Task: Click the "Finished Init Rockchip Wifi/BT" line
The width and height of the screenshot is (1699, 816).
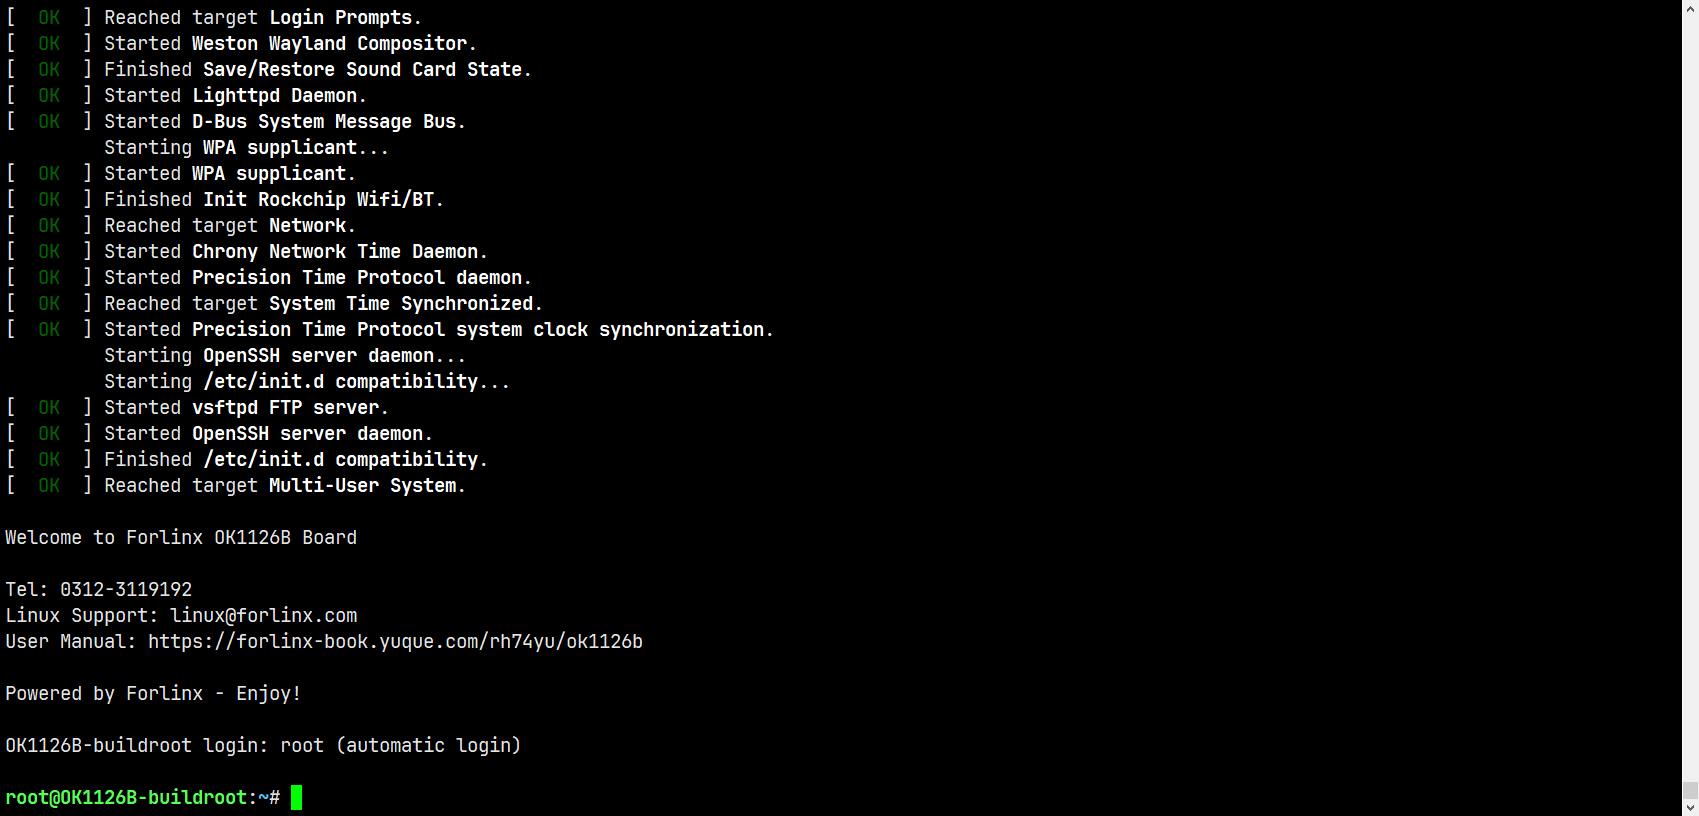Action: 273,200
